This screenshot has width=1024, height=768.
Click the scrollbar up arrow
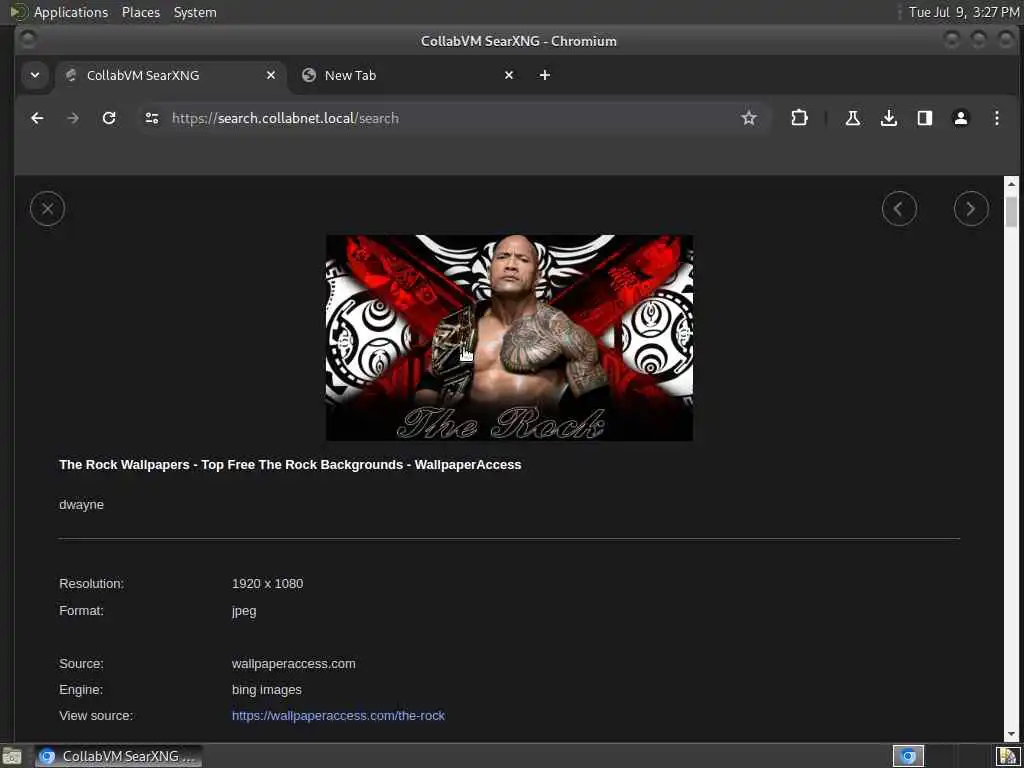pos(1012,183)
